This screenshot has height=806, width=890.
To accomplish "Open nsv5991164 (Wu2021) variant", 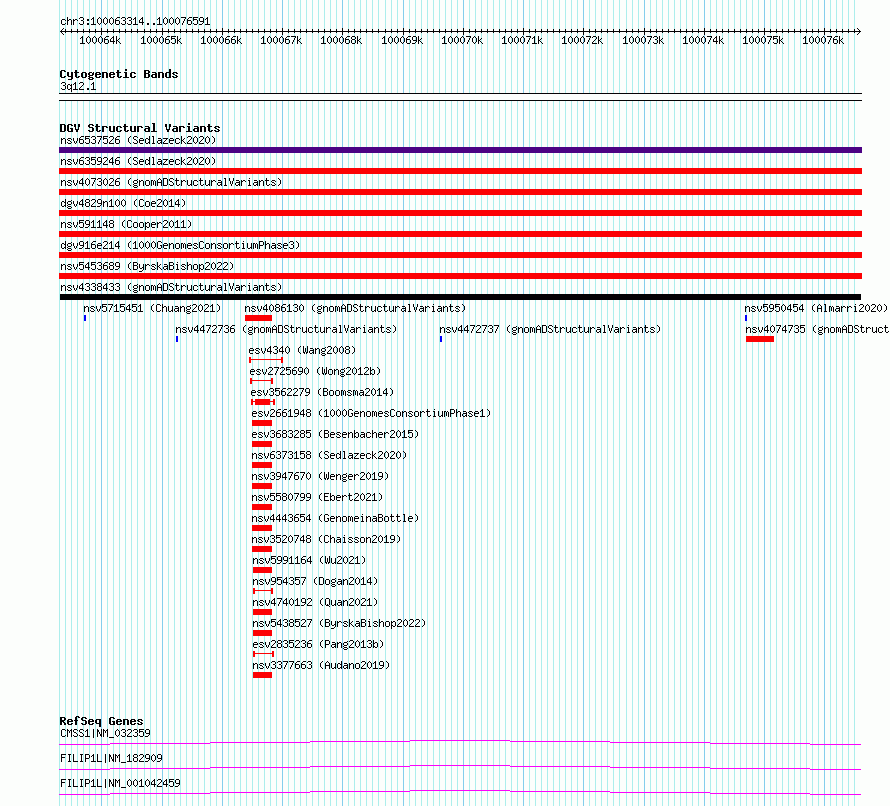I will 309,560.
